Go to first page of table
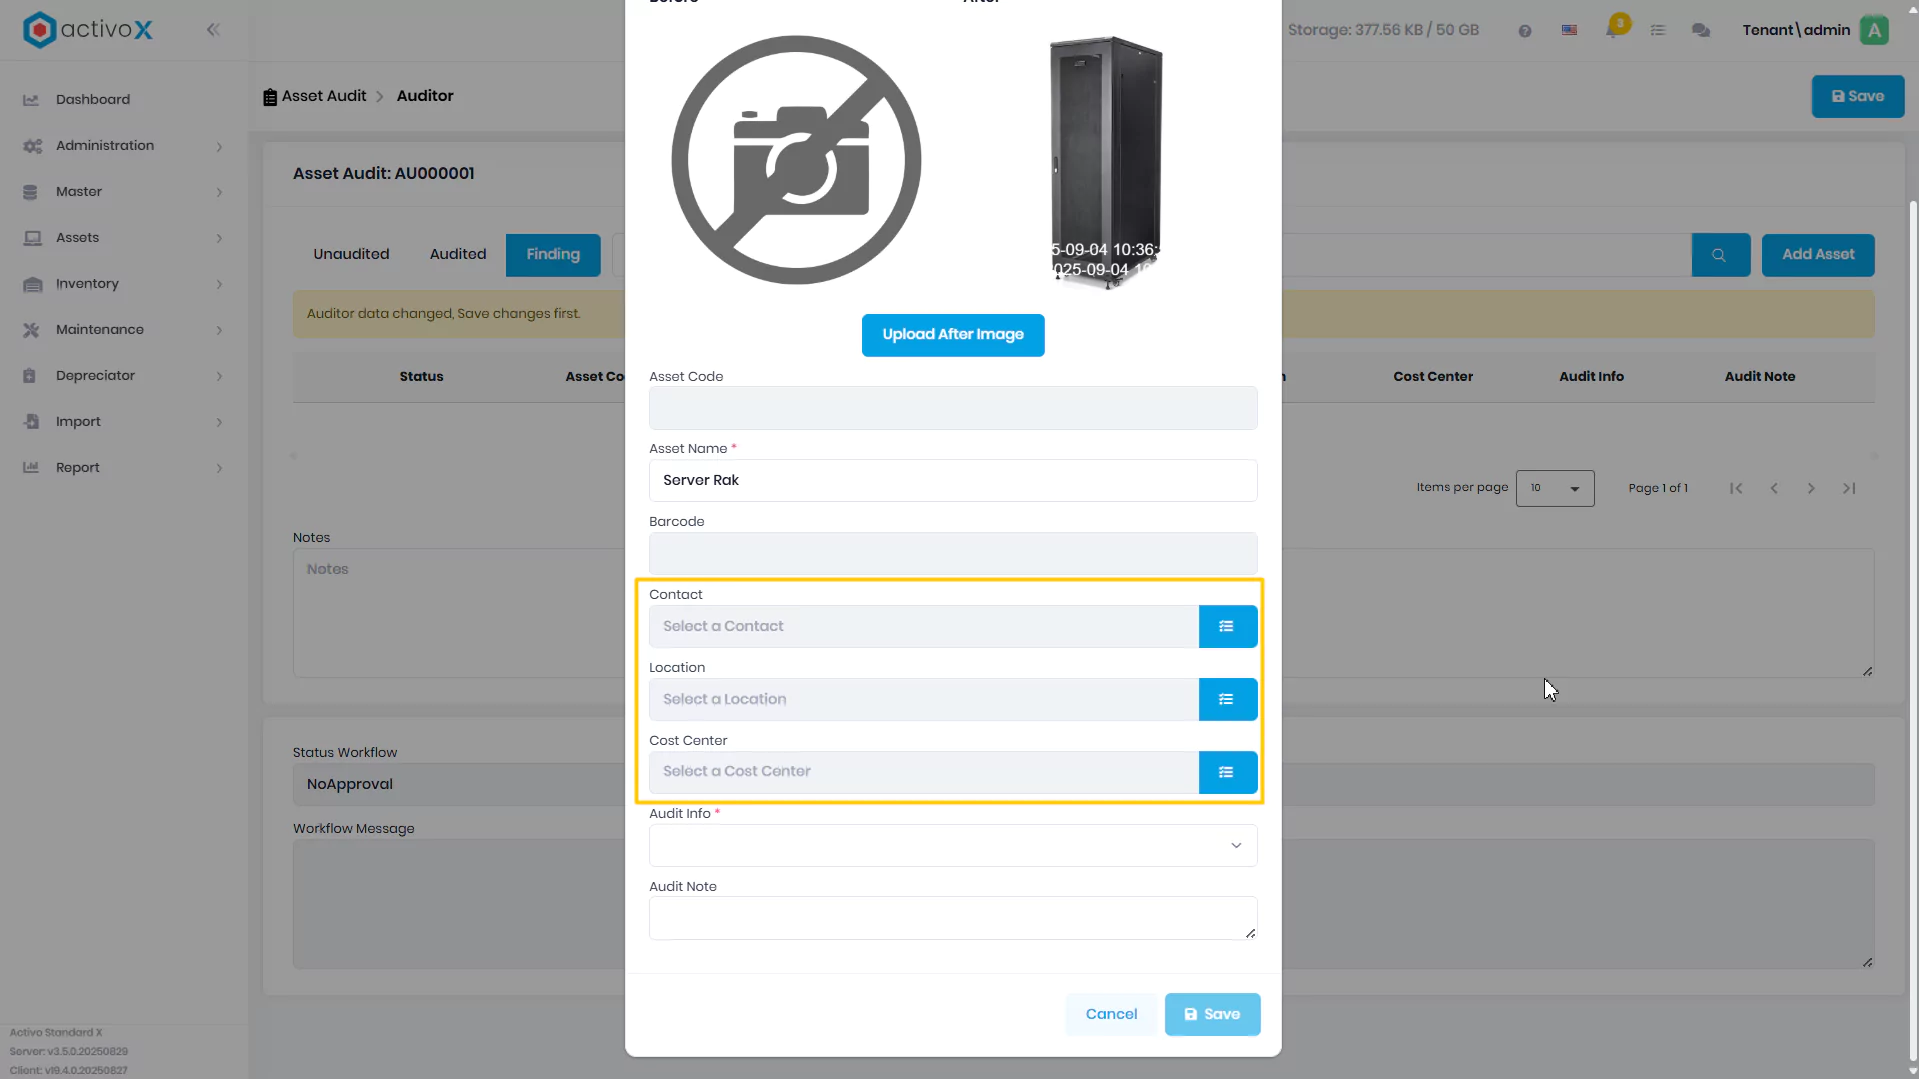Viewport: 1919px width, 1079px height. coord(1736,488)
